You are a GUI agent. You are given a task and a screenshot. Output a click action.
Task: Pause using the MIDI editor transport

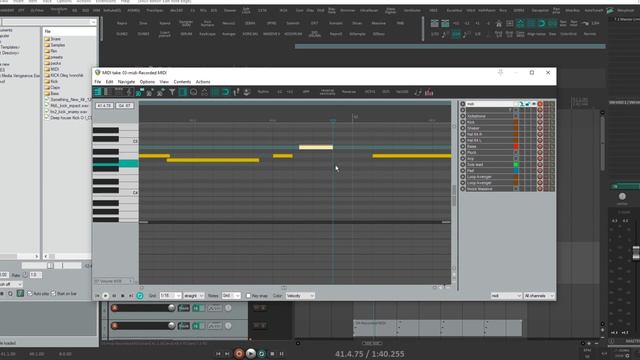tap(114, 296)
